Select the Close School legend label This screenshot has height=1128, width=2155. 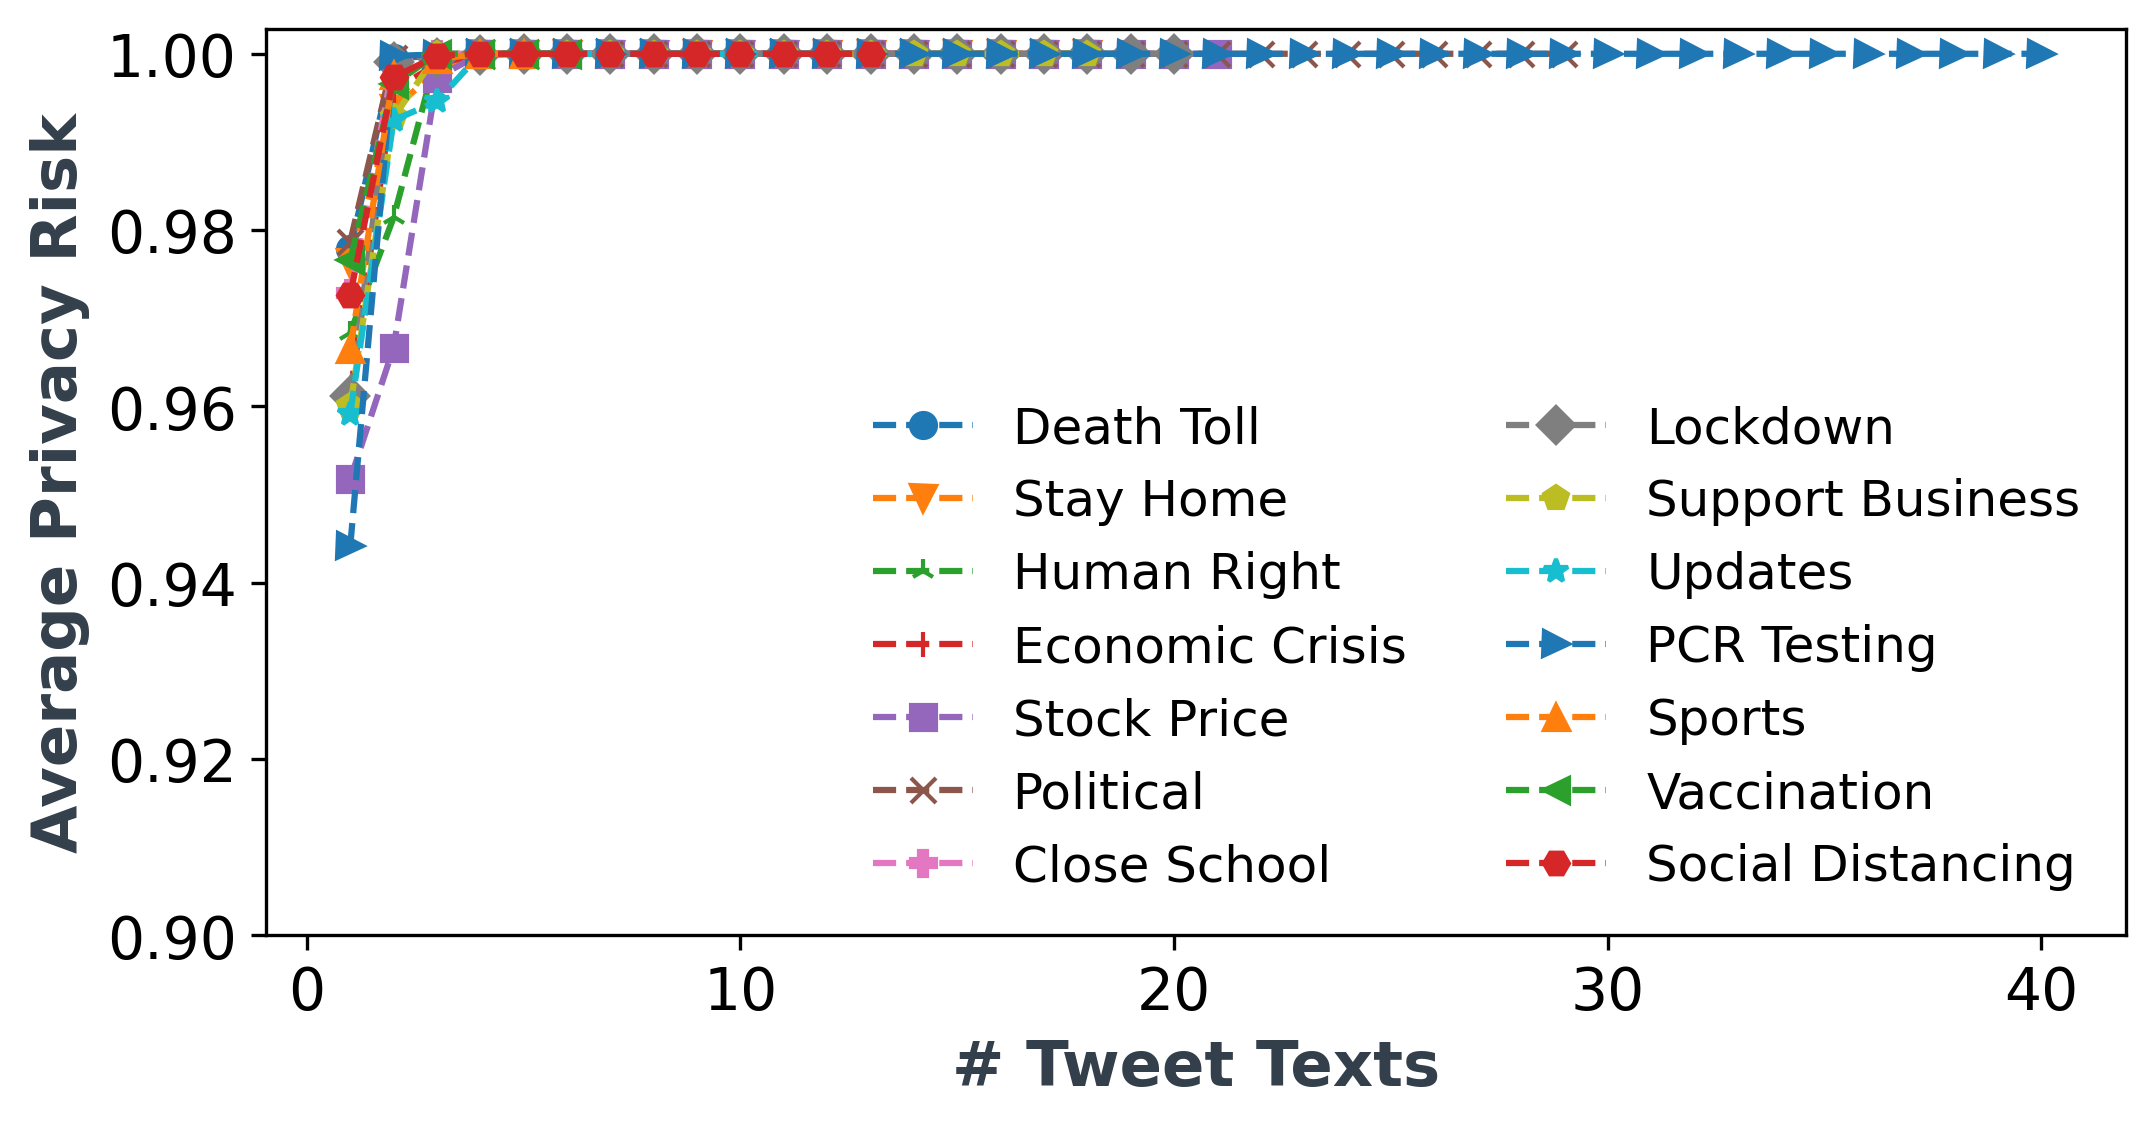pos(1171,865)
